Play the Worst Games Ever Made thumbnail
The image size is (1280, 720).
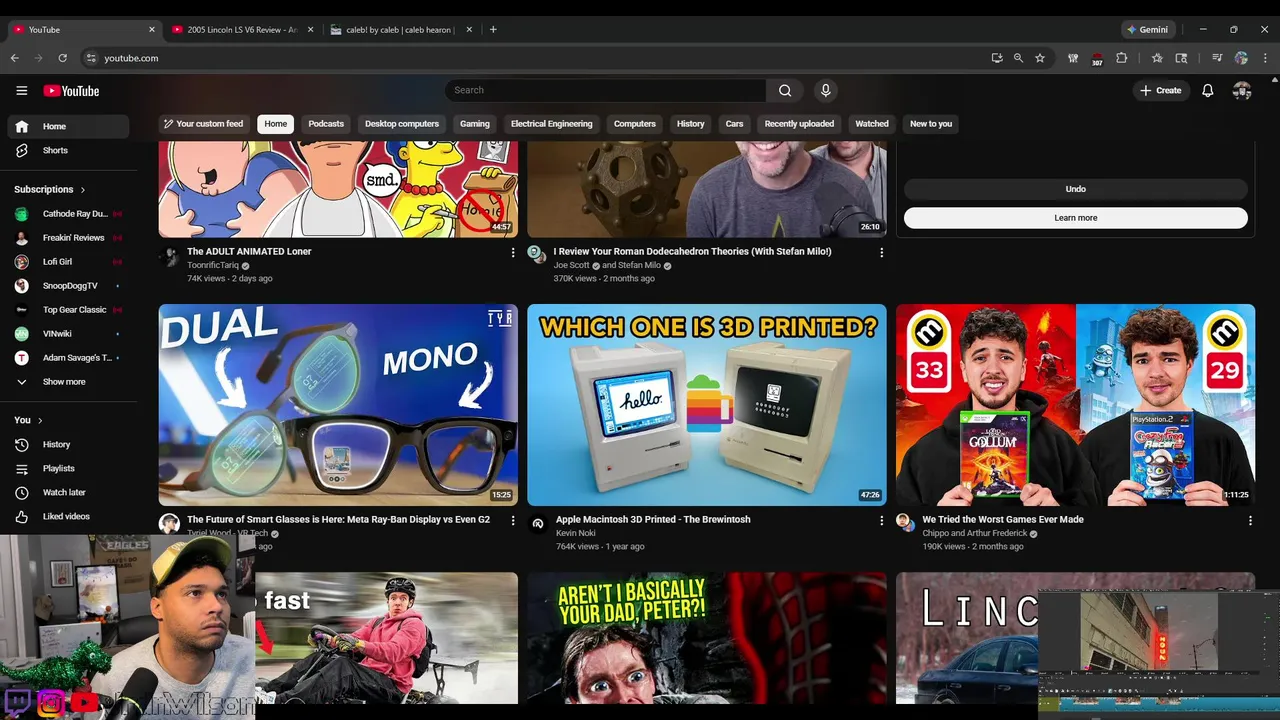click(x=1075, y=405)
